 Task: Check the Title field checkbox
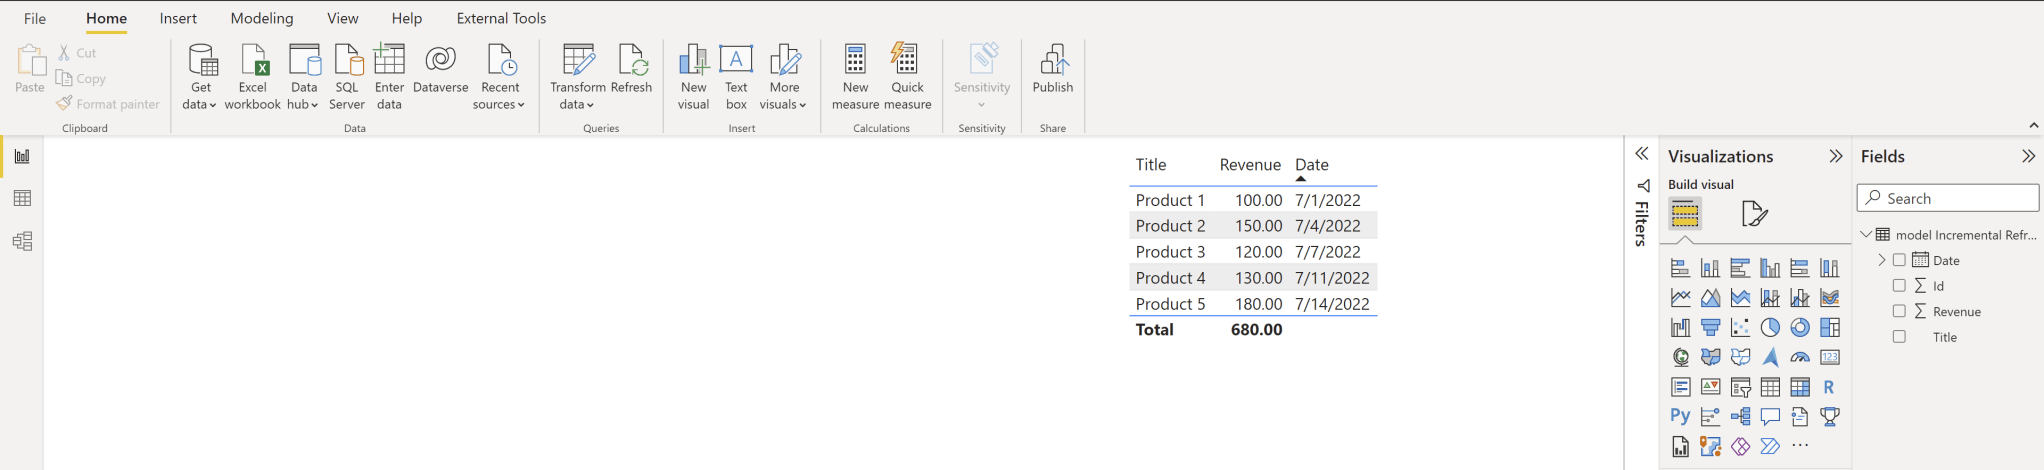(x=1899, y=337)
